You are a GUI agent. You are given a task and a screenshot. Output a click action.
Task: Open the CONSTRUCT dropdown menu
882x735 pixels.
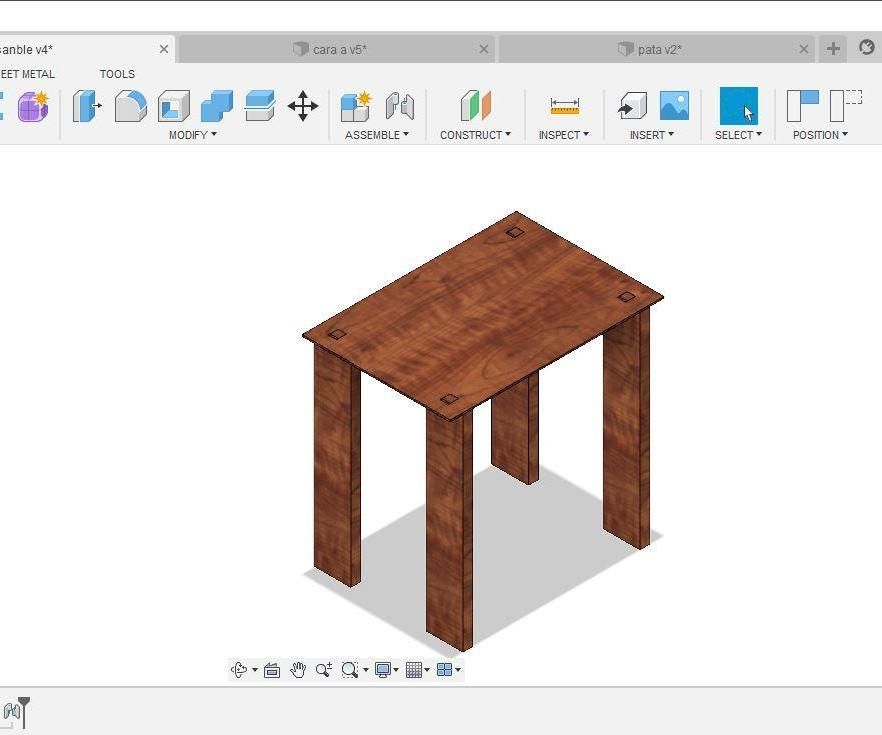click(475, 135)
